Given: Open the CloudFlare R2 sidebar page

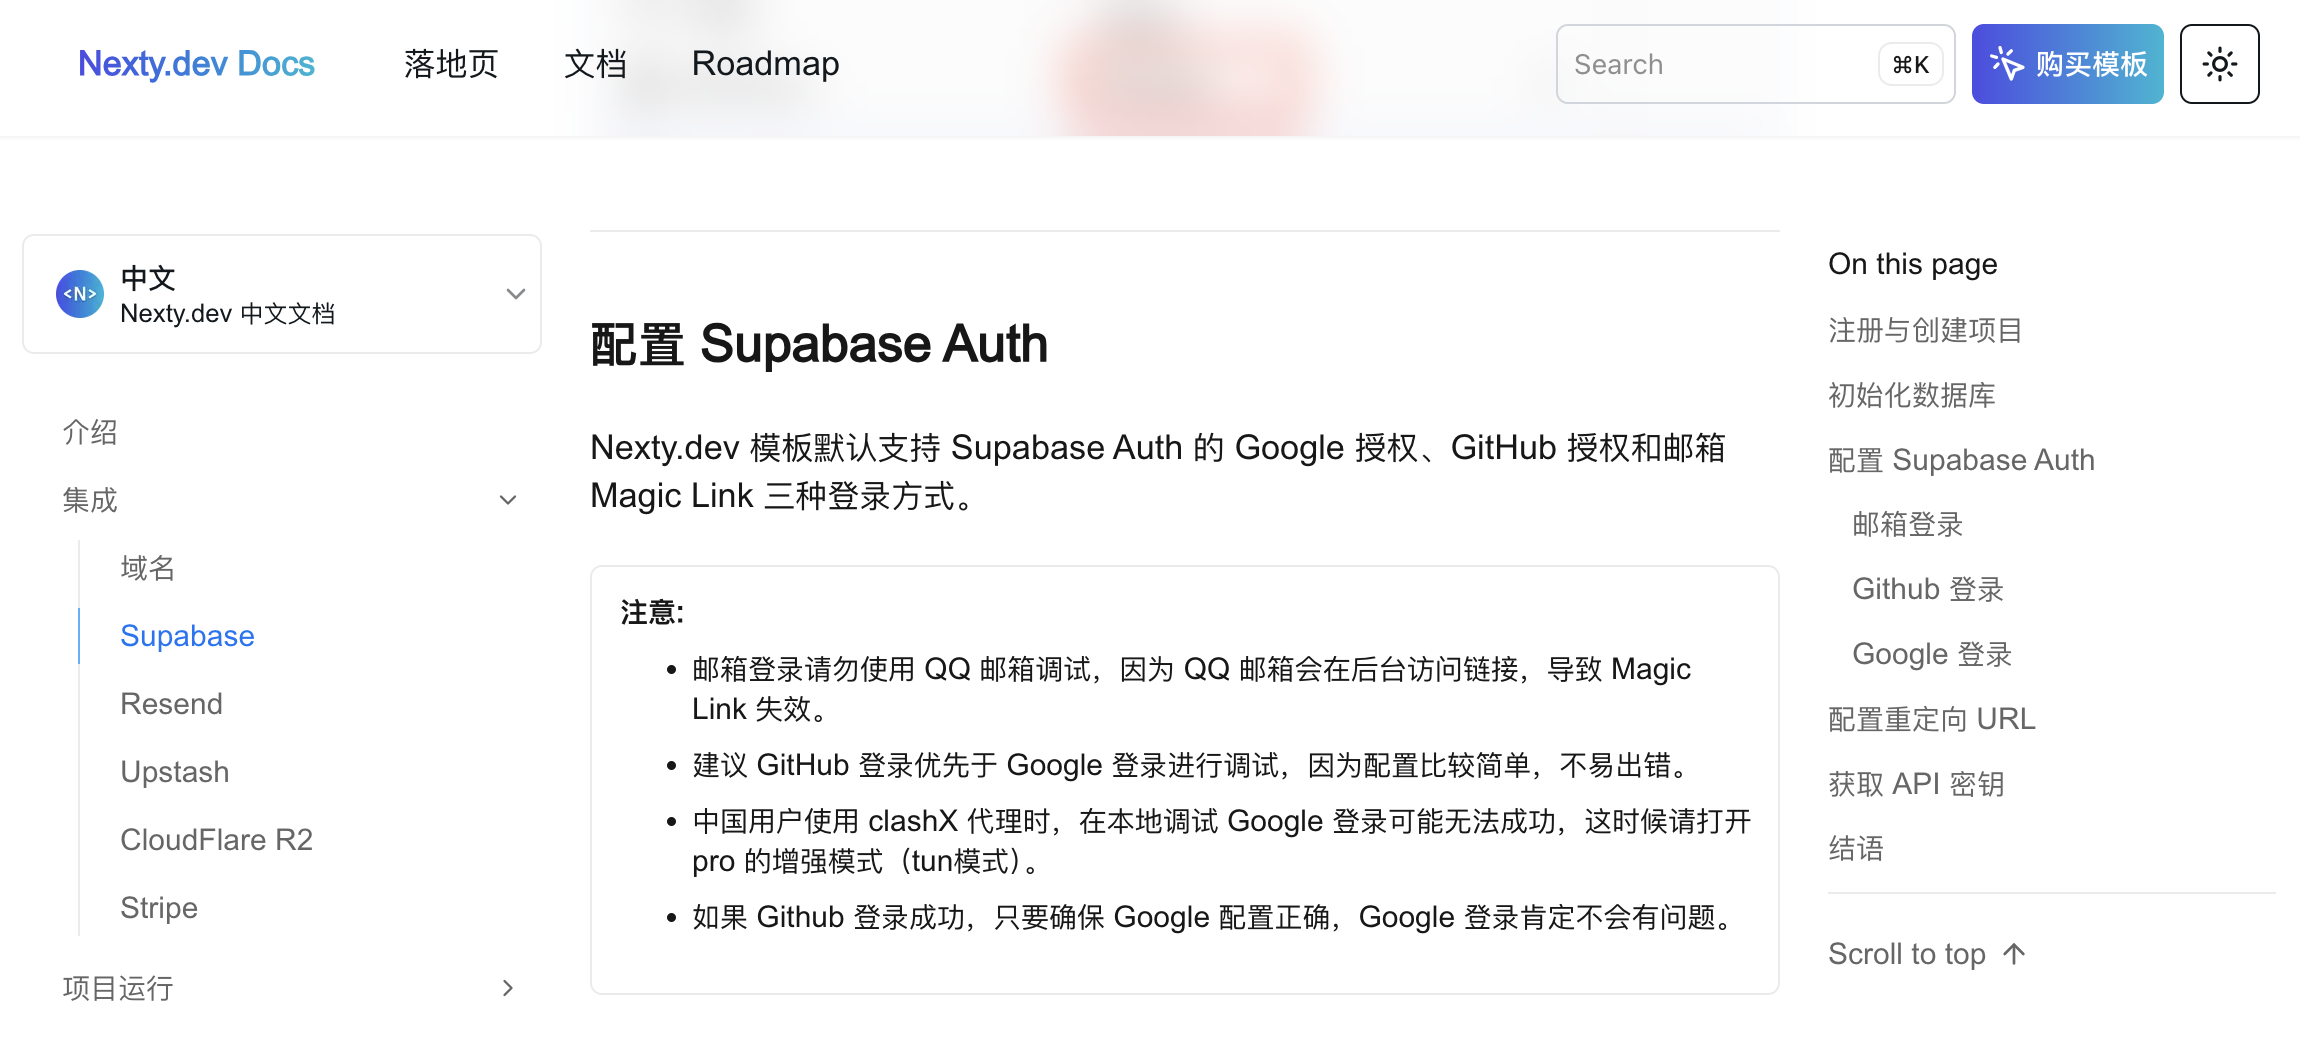Looking at the screenshot, I should pos(216,840).
